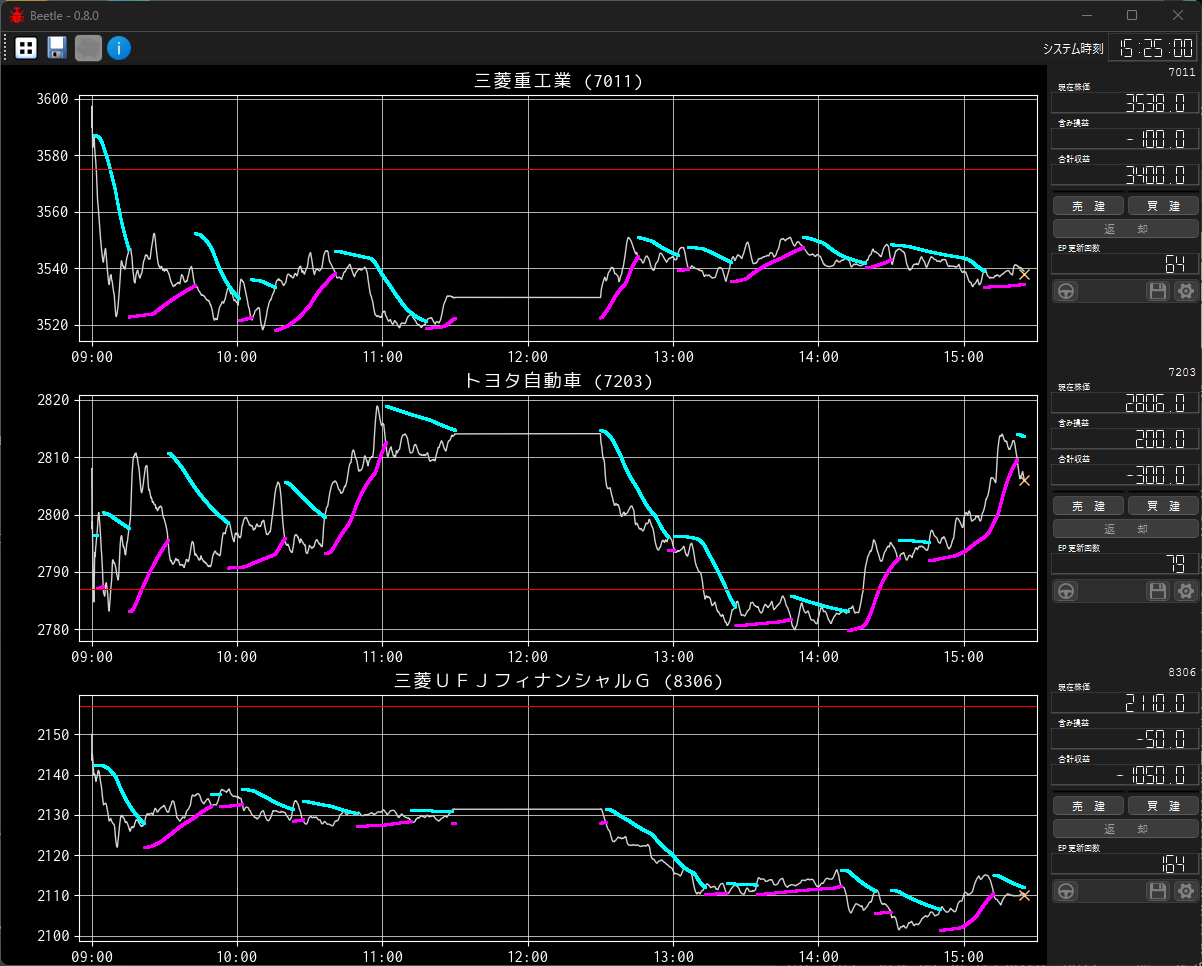Open the gear settings in 7011 panel
This screenshot has width=1202, height=966.
(x=1186, y=291)
